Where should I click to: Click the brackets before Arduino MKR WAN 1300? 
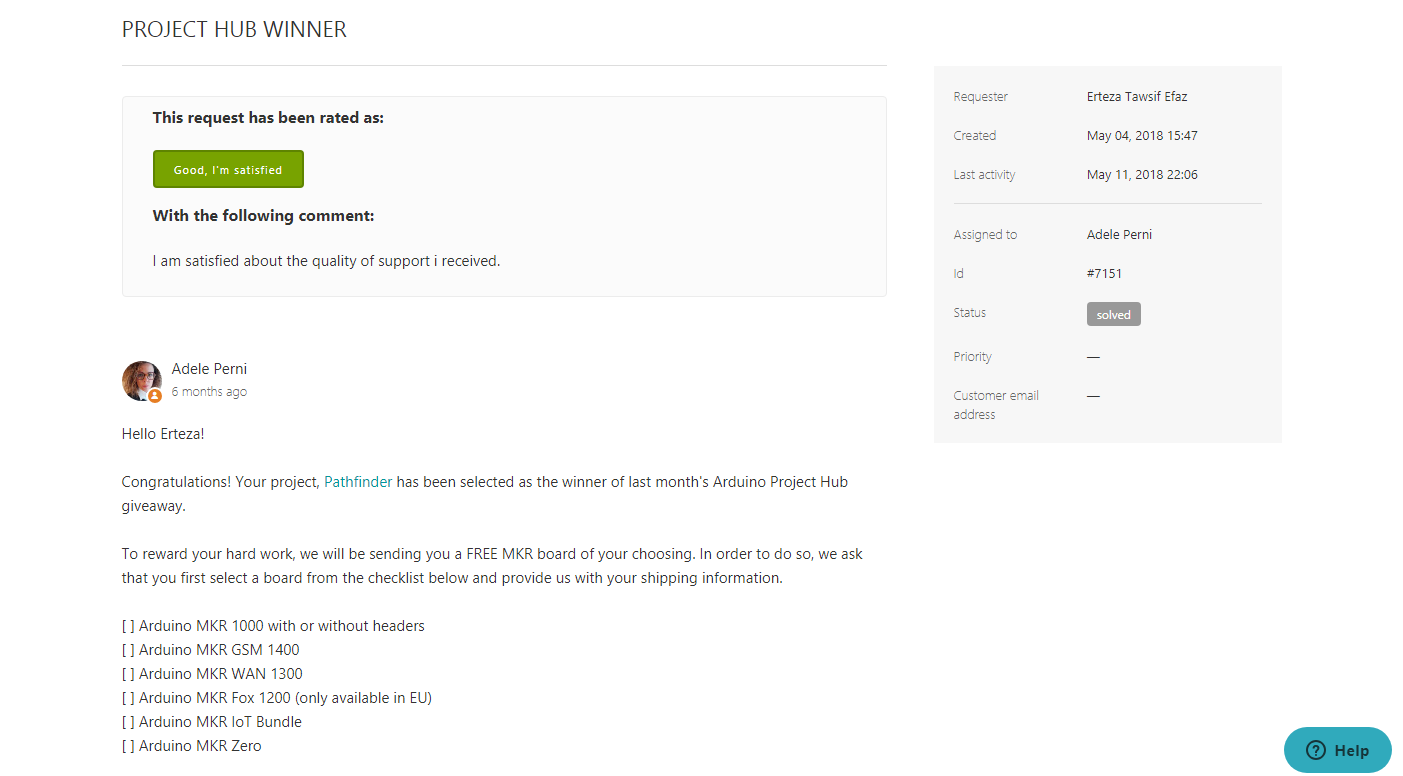pos(128,674)
